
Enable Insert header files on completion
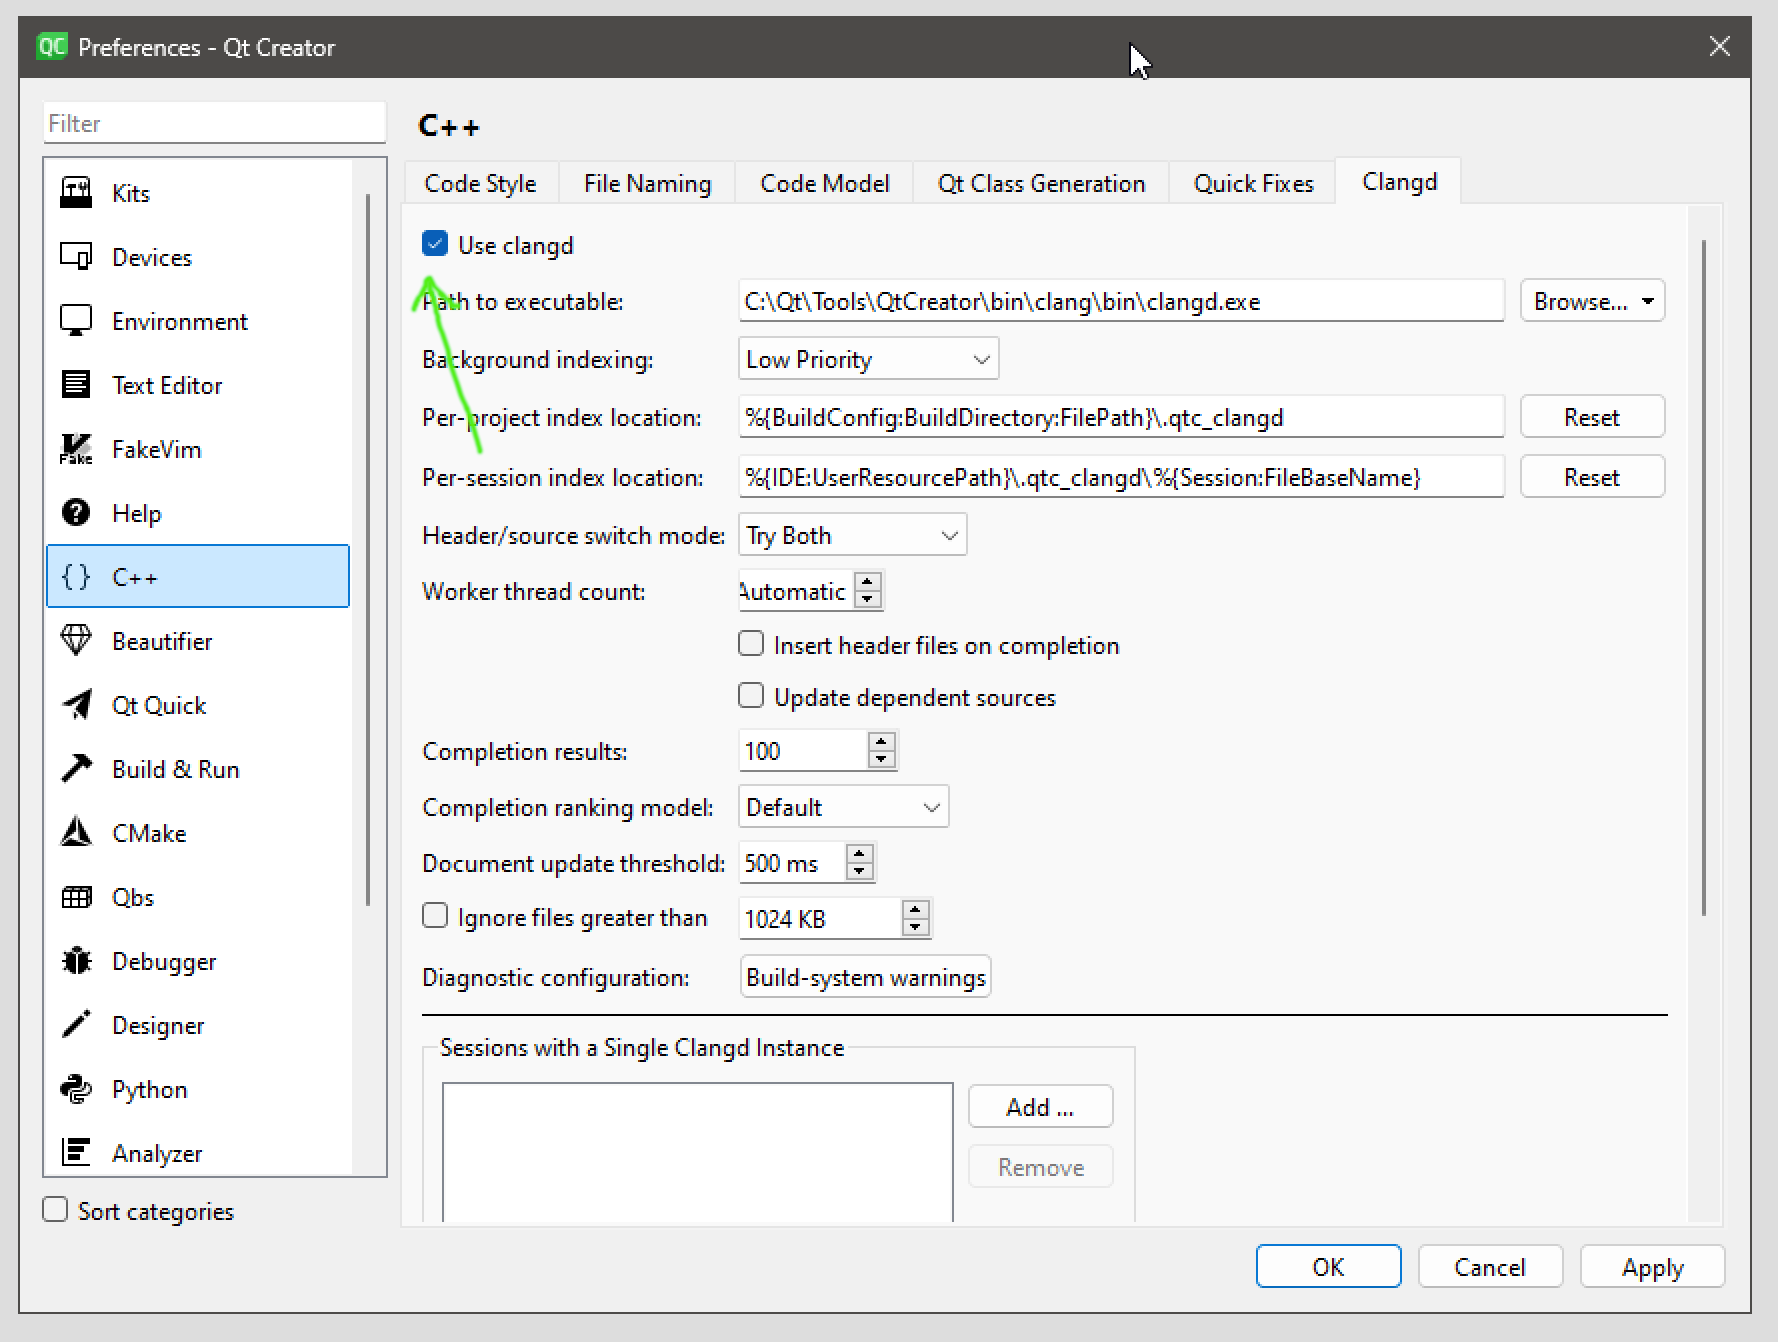tap(751, 644)
